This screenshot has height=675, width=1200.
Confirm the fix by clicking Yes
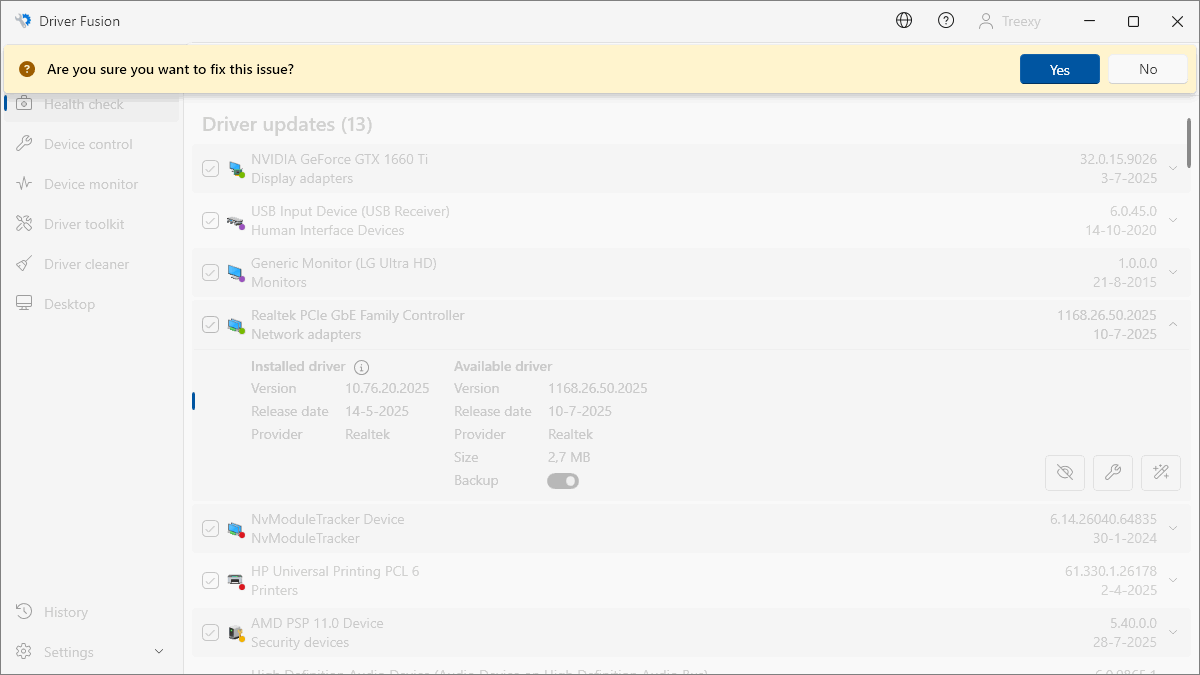(1060, 70)
